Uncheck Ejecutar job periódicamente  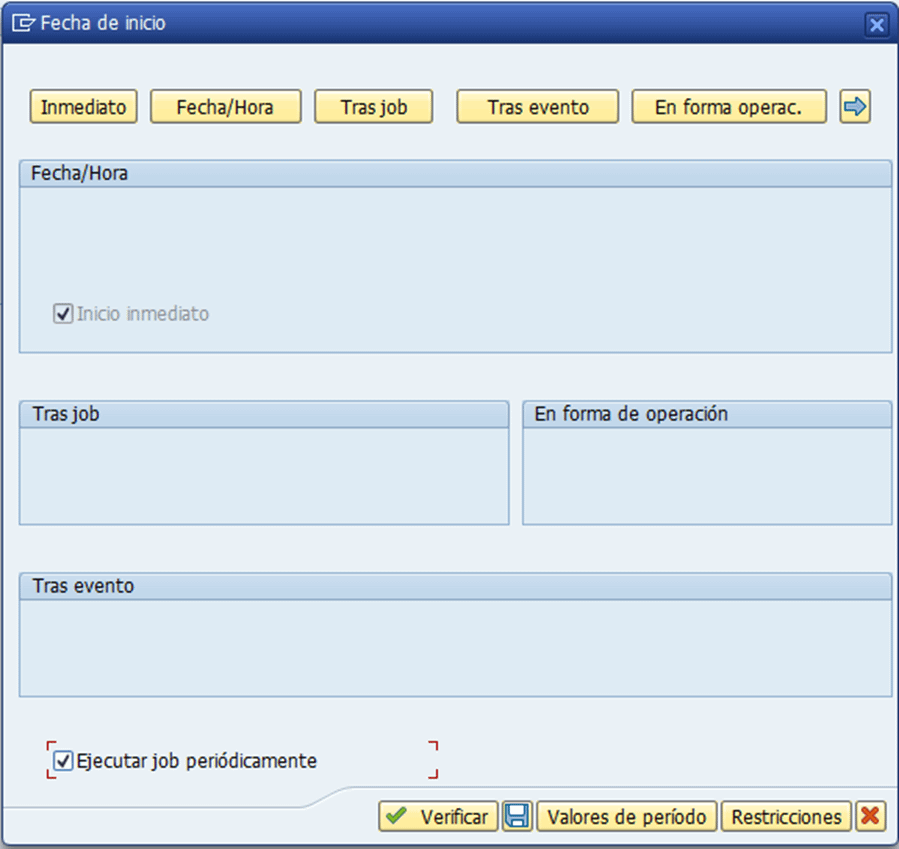(63, 761)
